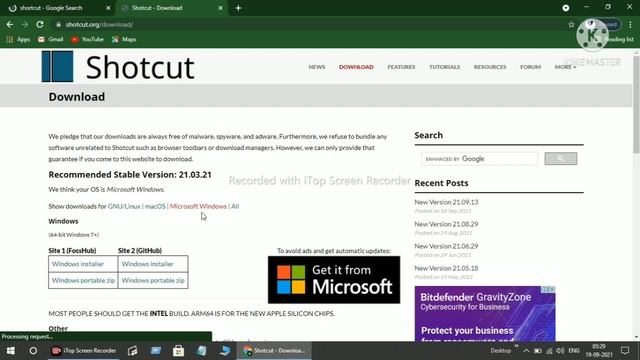This screenshot has height=360, width=640.
Task: Open volume tray icon
Action: tap(560, 351)
